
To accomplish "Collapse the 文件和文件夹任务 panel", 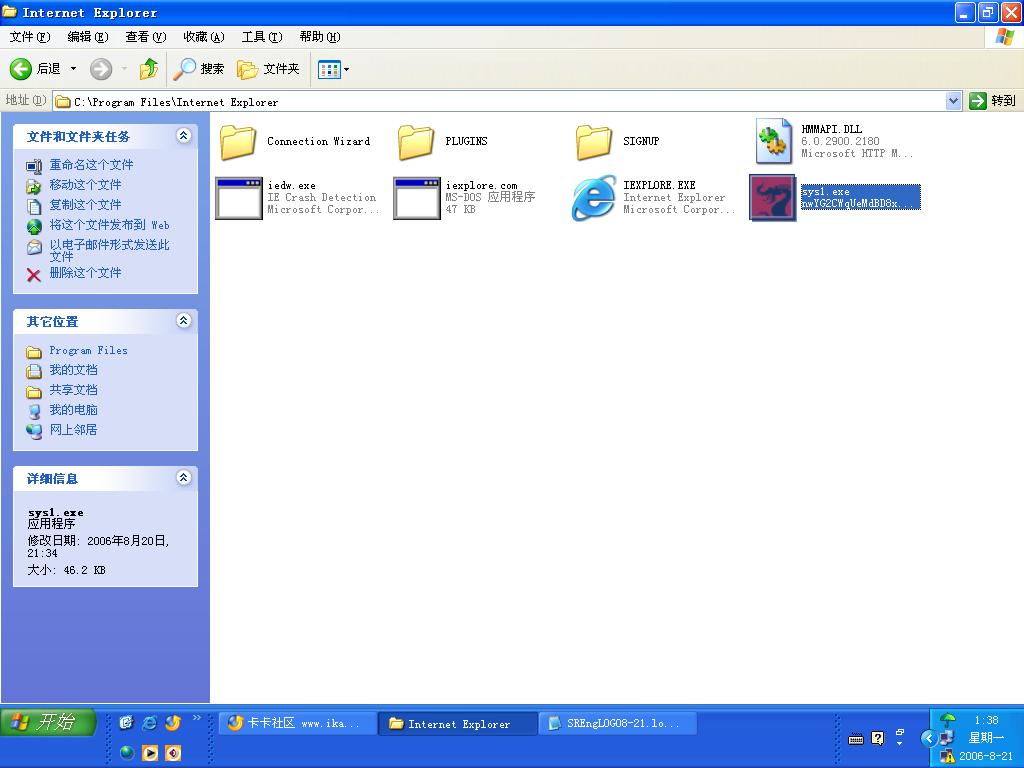I will point(184,136).
